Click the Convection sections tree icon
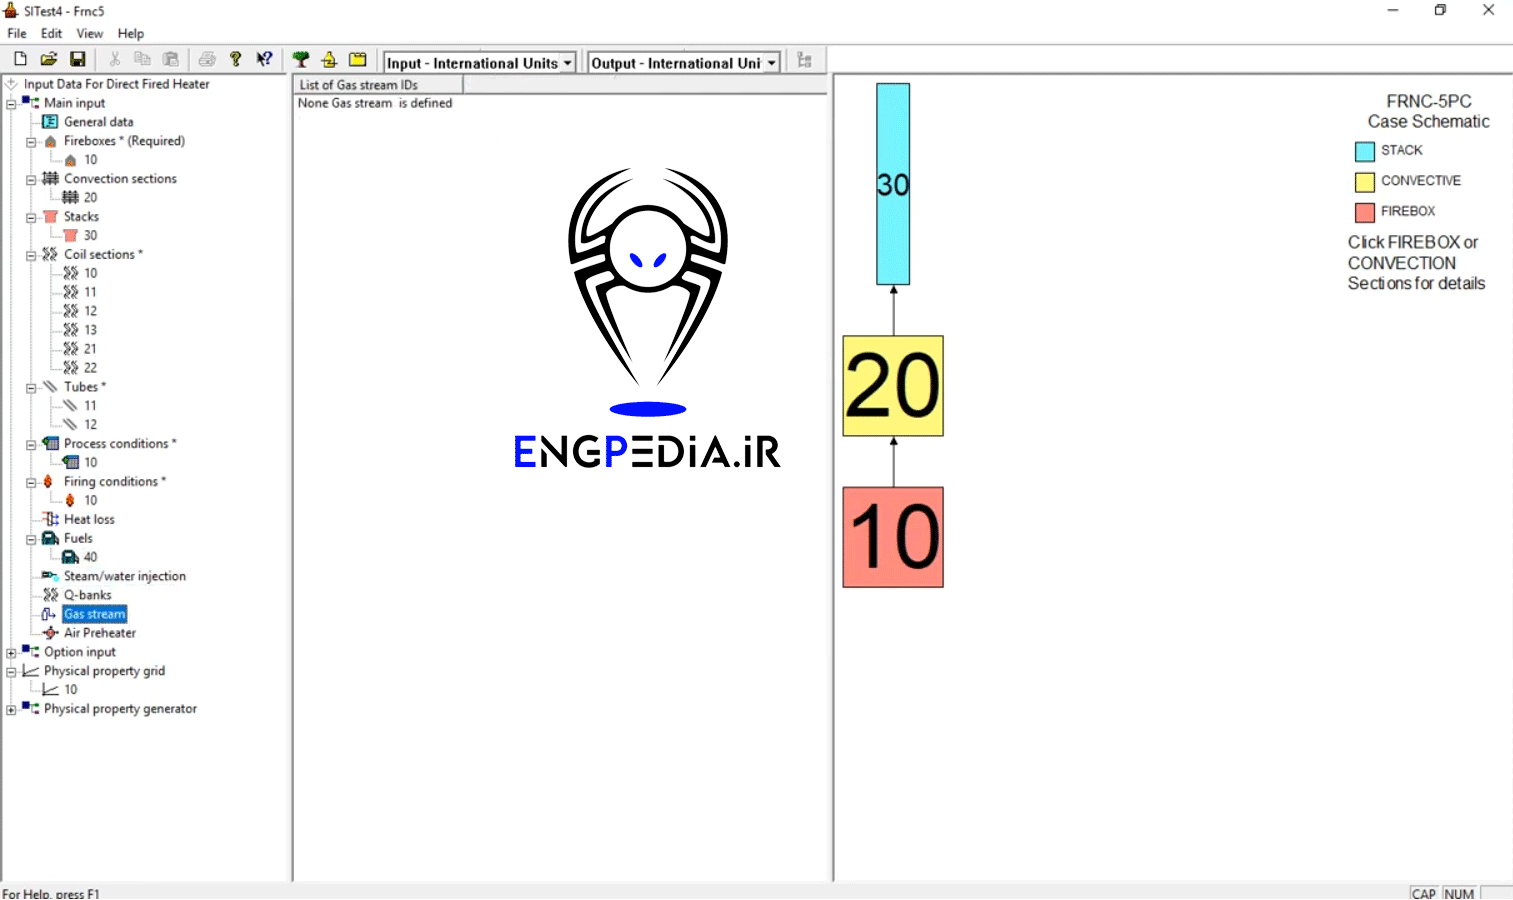 (x=50, y=178)
